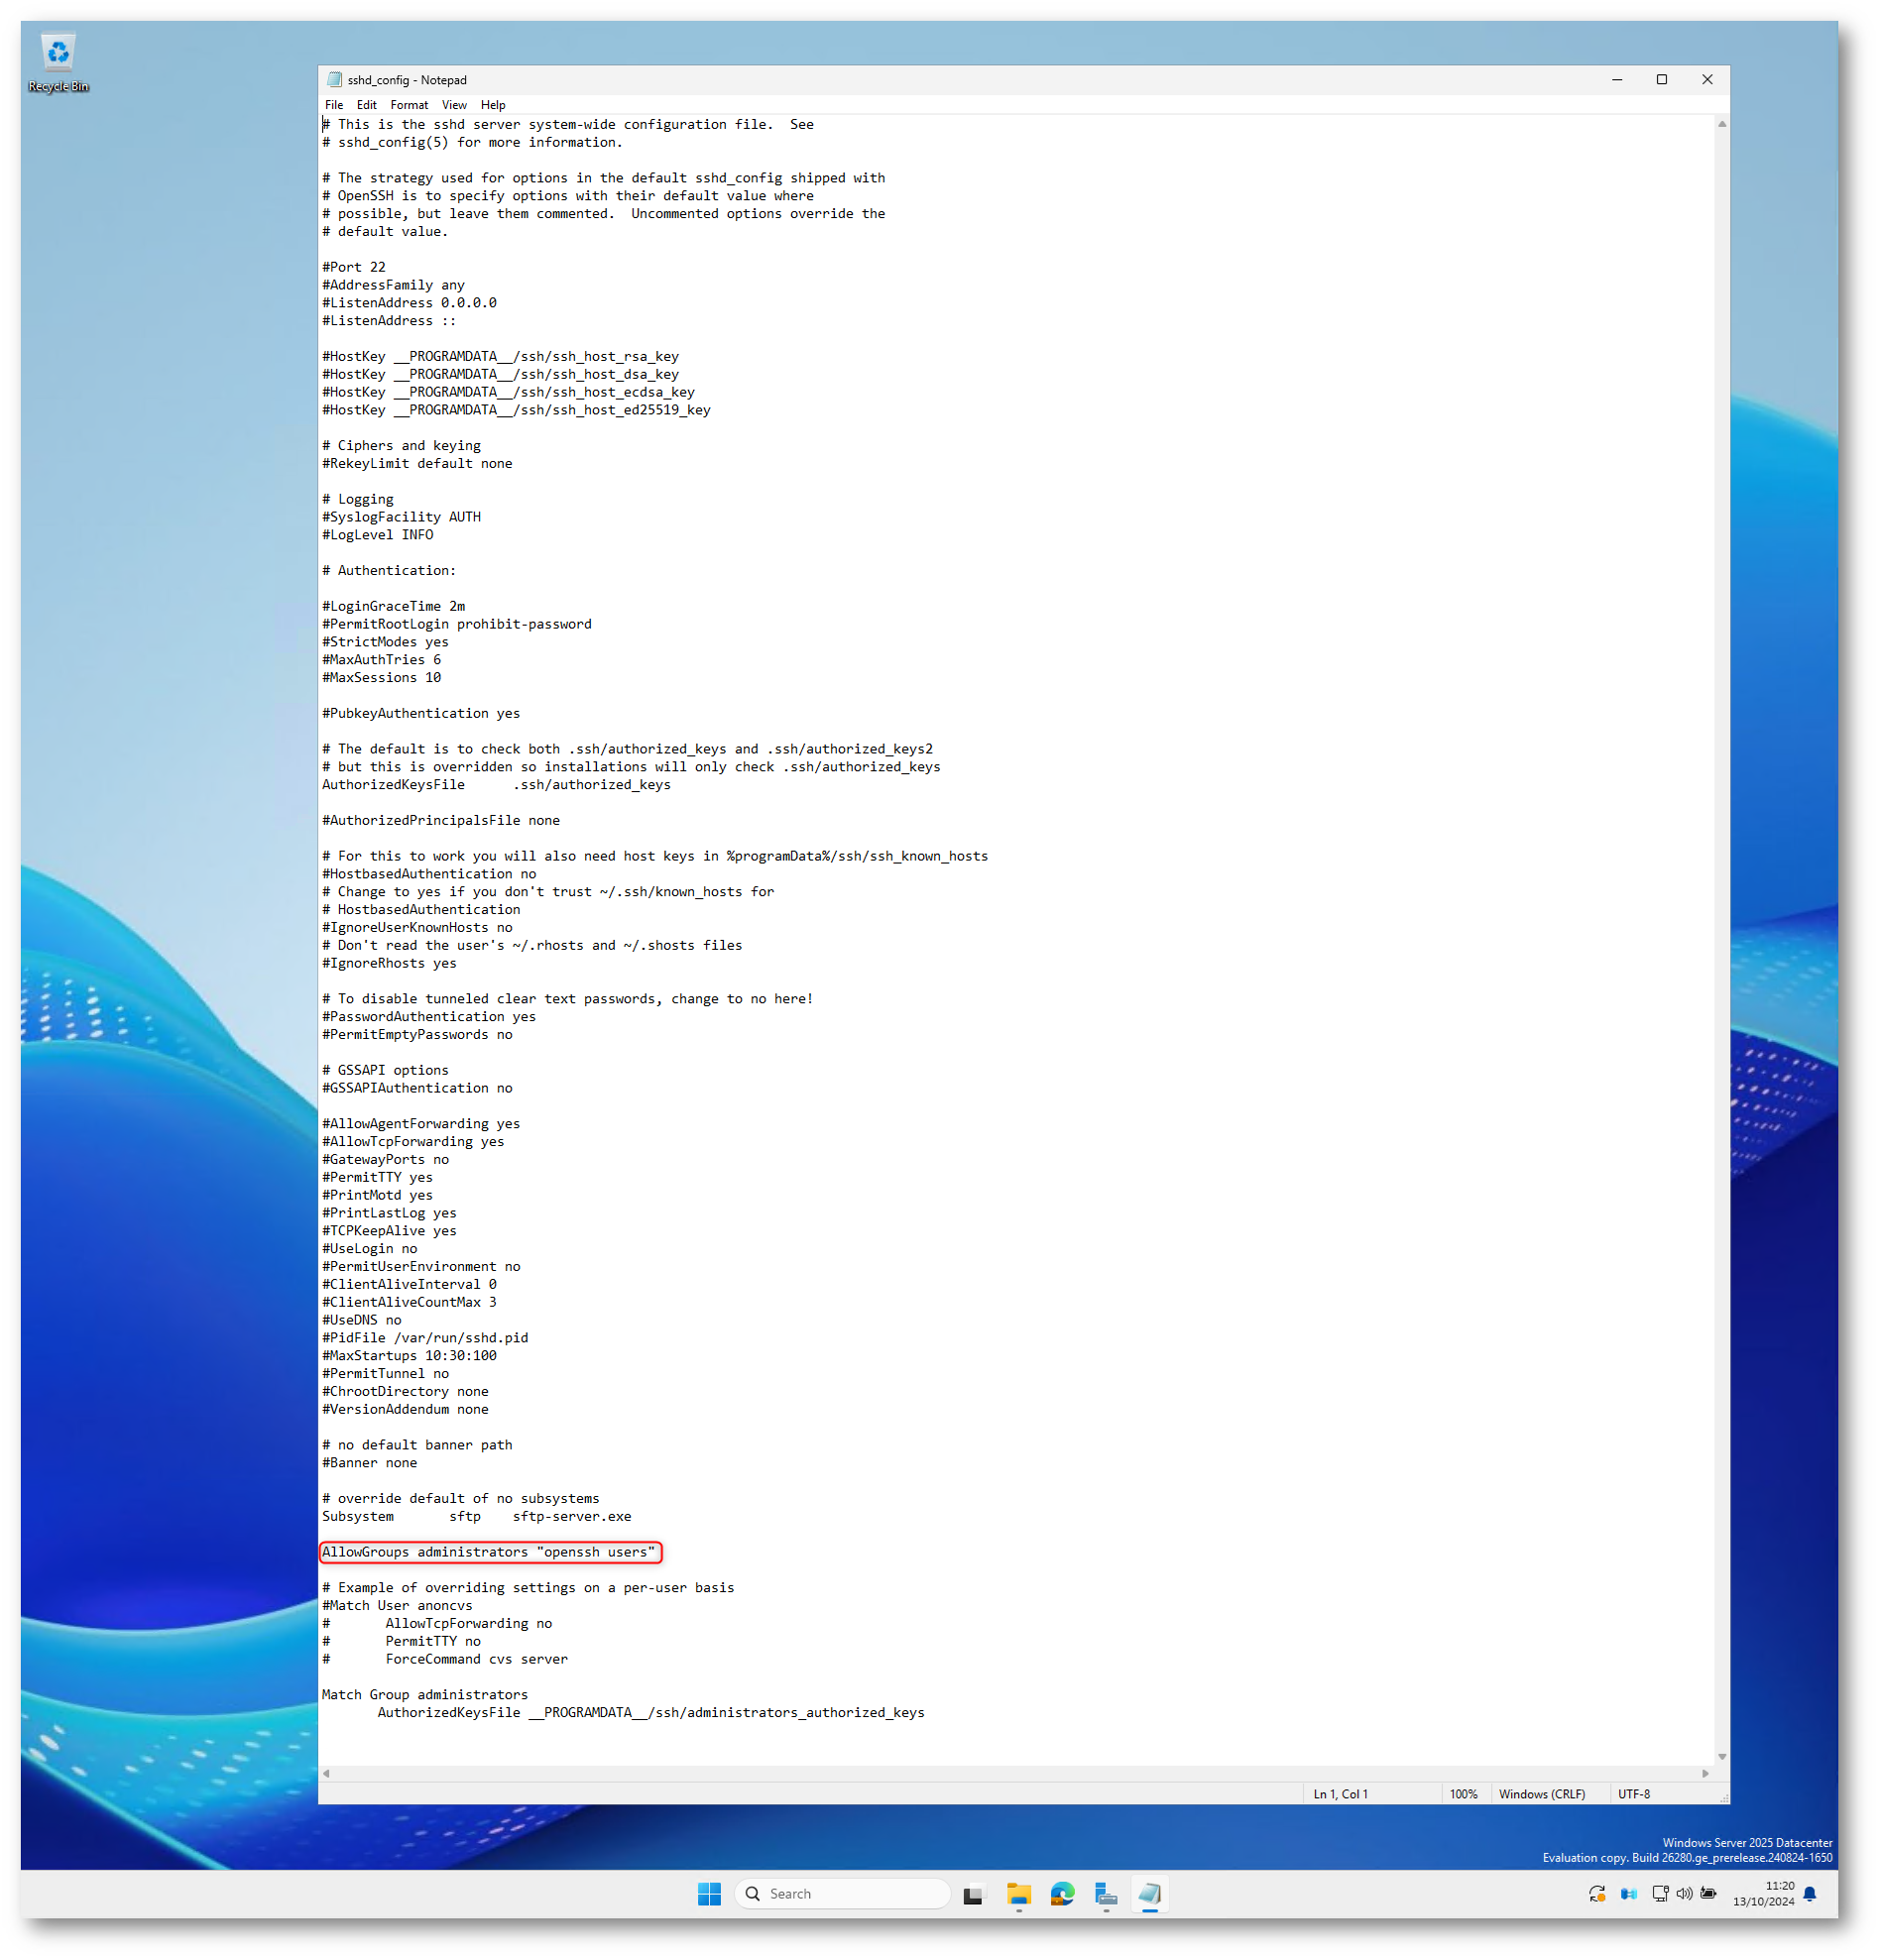
Task: Maximize the Notepad window
Action: tap(1662, 80)
